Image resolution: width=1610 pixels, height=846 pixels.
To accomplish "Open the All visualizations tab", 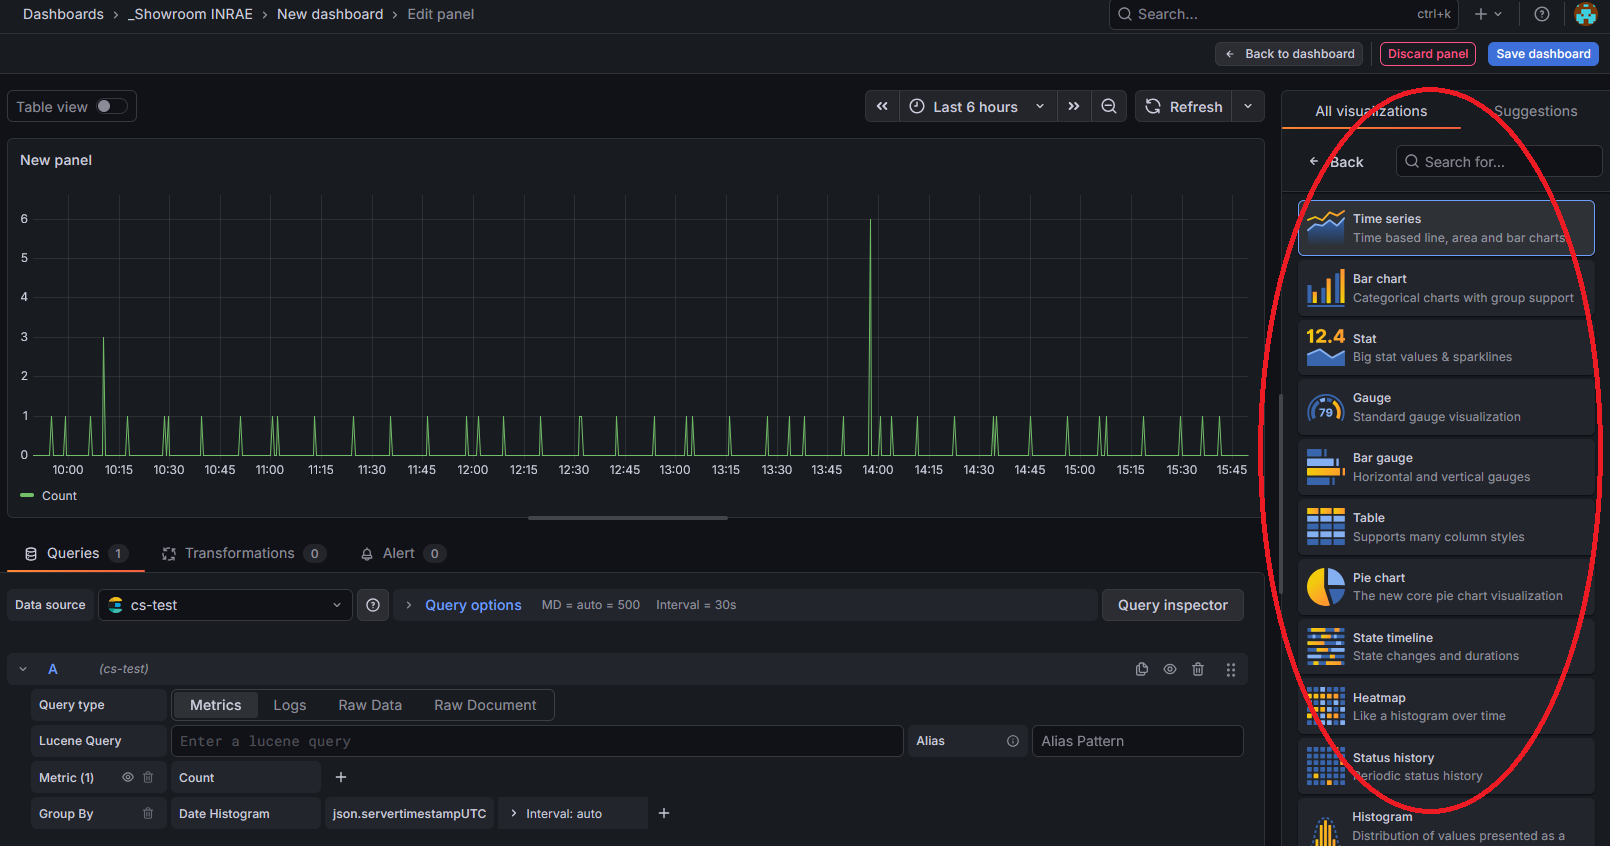I will tap(1371, 111).
